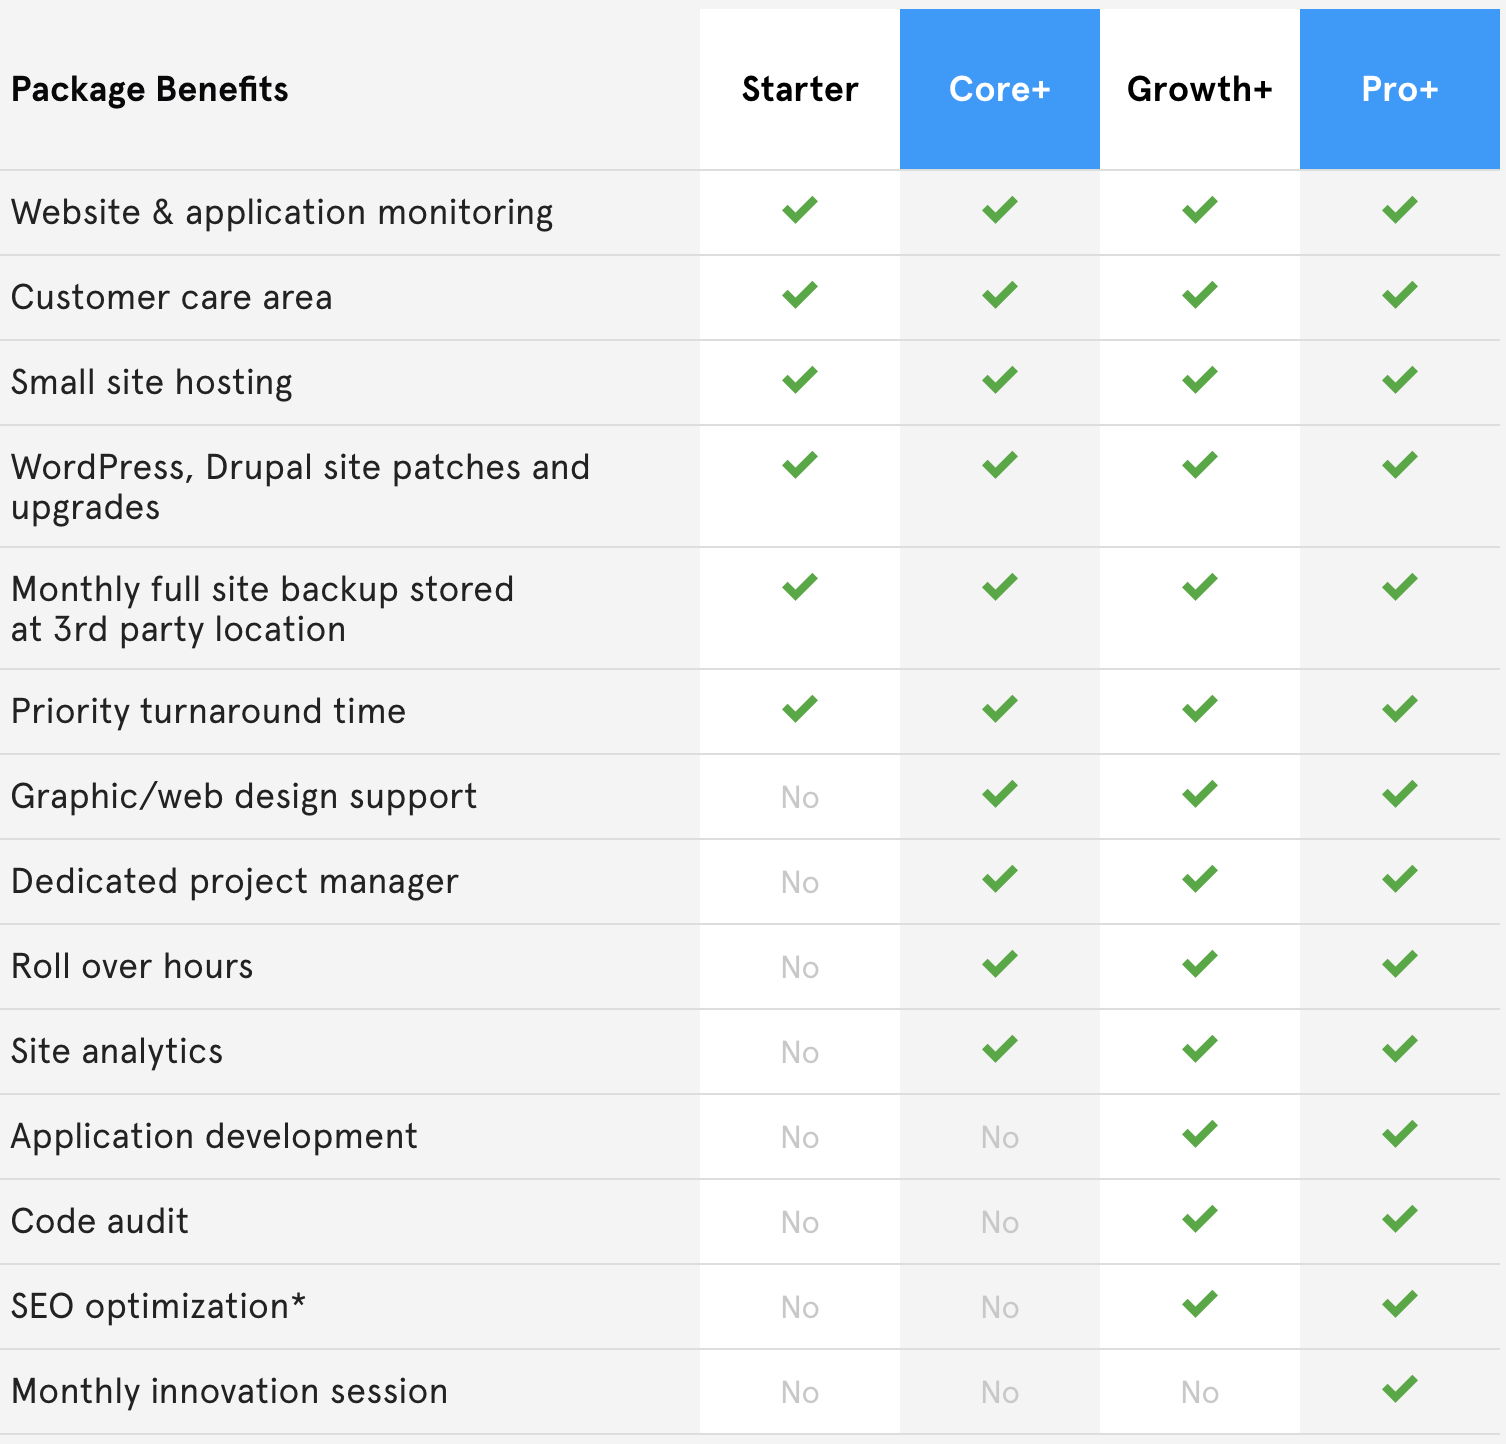This screenshot has height=1444, width=1506.
Task: Click the Starter checkmark for Priority turnaround time
Action: (800, 709)
